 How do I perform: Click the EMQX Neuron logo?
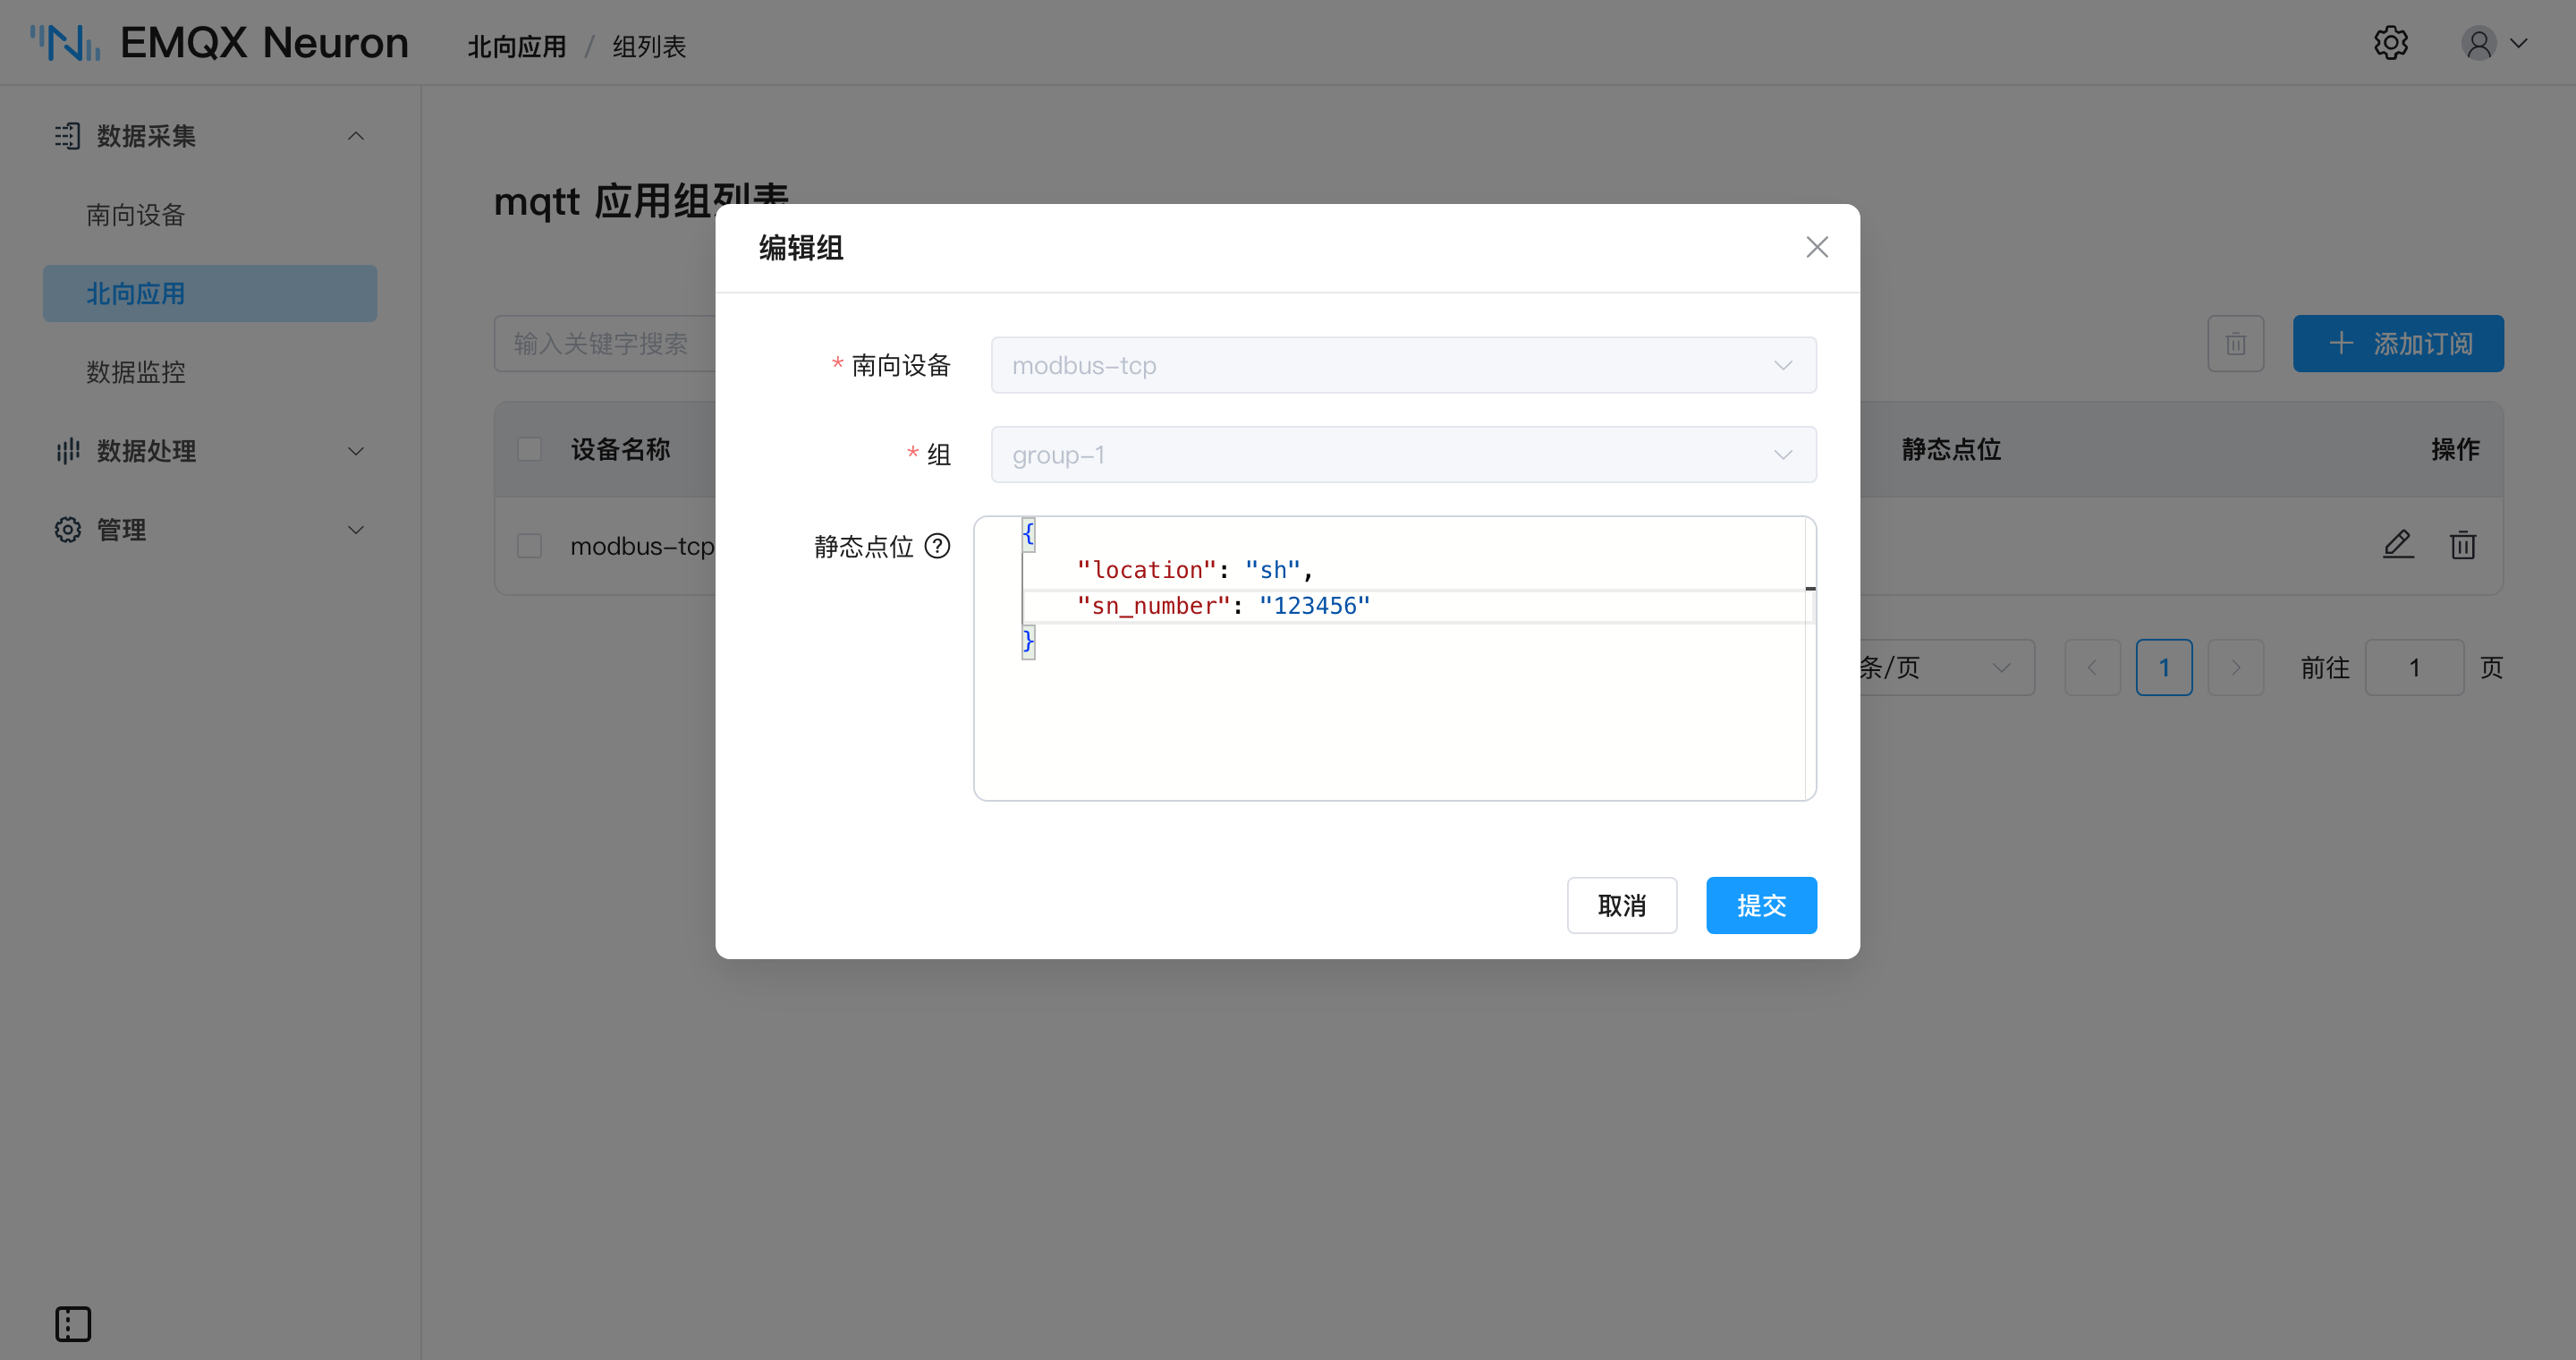pos(219,43)
